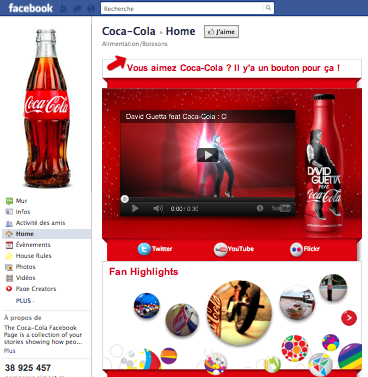
Task: Open notifications globe icon in top bar
Action: [91, 8]
